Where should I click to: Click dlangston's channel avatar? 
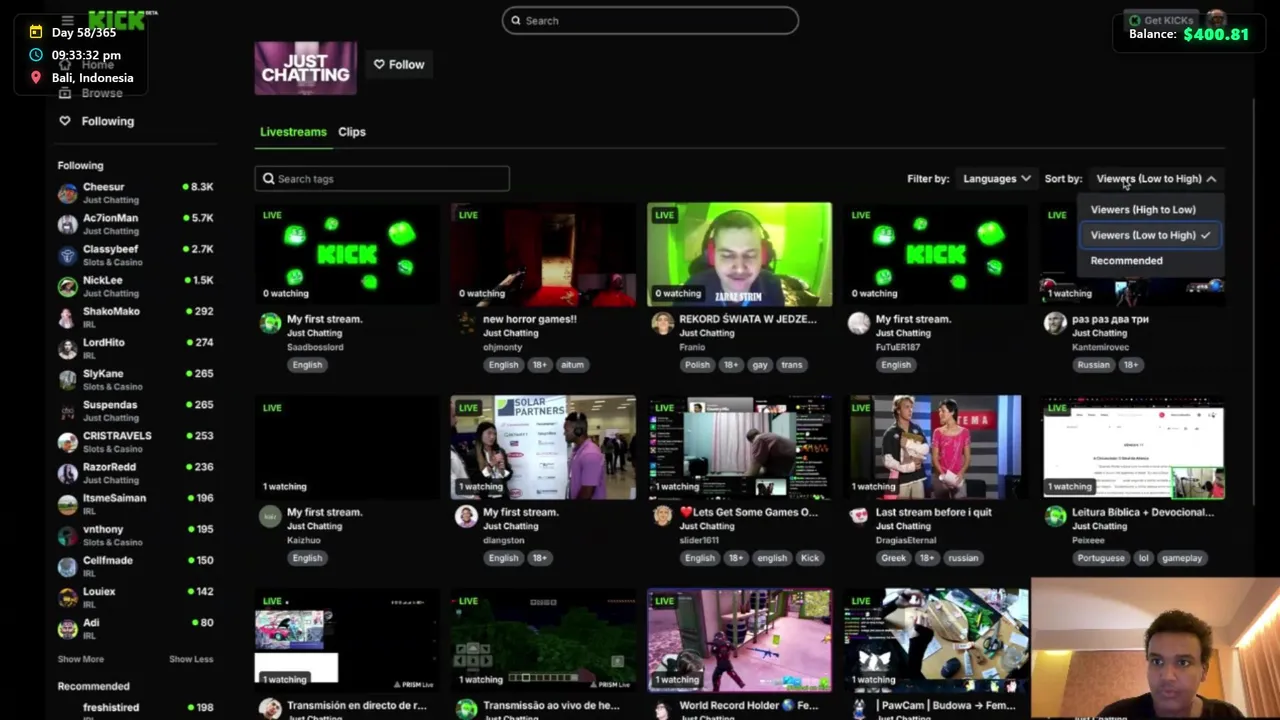(466, 516)
